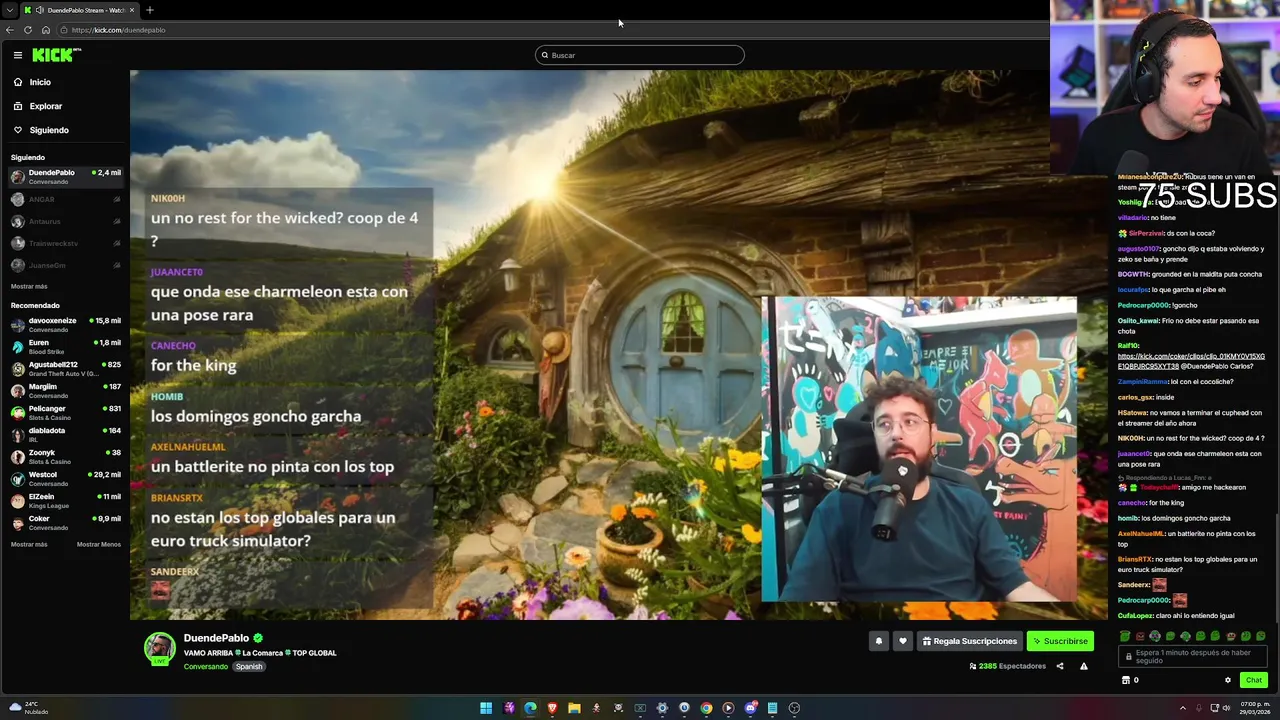The height and width of the screenshot is (720, 1280).
Task: Open Explorar in the sidebar
Action: (38, 106)
